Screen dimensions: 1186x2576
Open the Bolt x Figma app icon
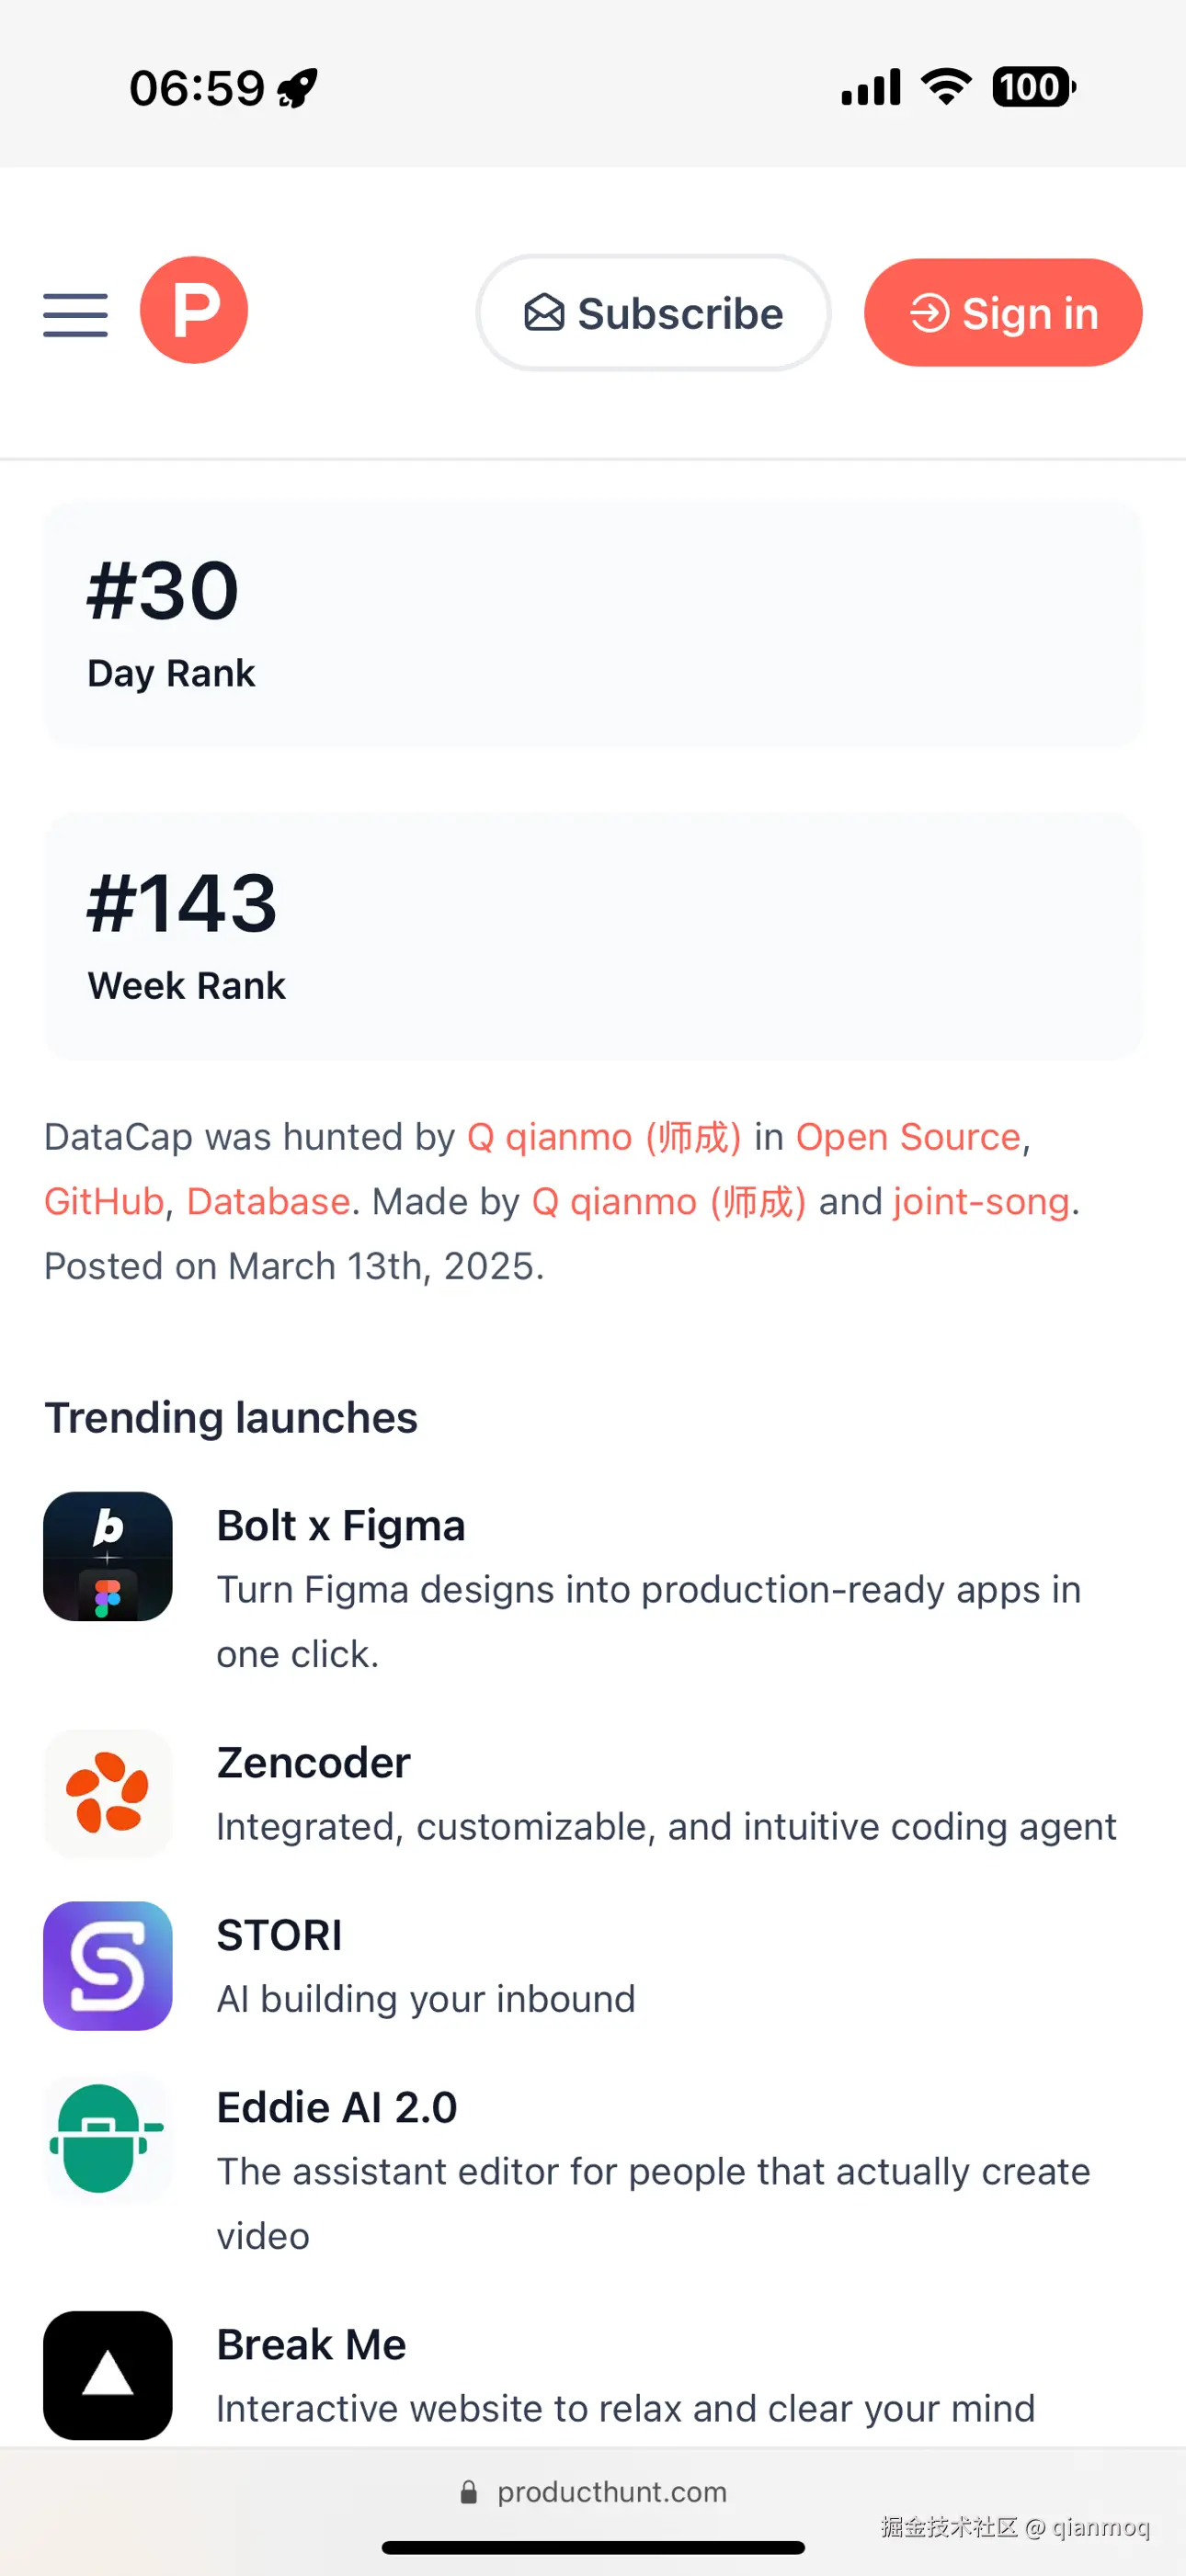coord(108,1556)
